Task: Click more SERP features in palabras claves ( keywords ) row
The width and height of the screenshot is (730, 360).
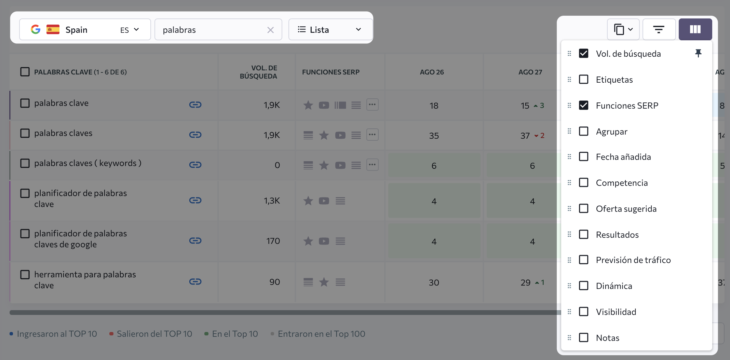Action: (372, 165)
